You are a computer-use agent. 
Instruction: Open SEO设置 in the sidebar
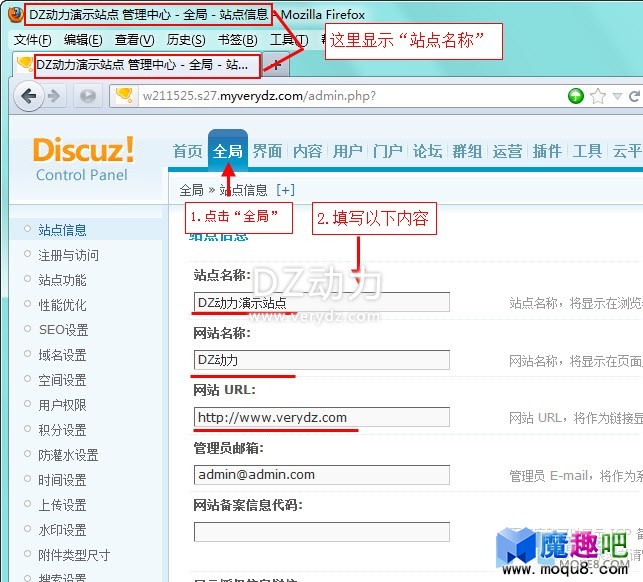click(64, 330)
